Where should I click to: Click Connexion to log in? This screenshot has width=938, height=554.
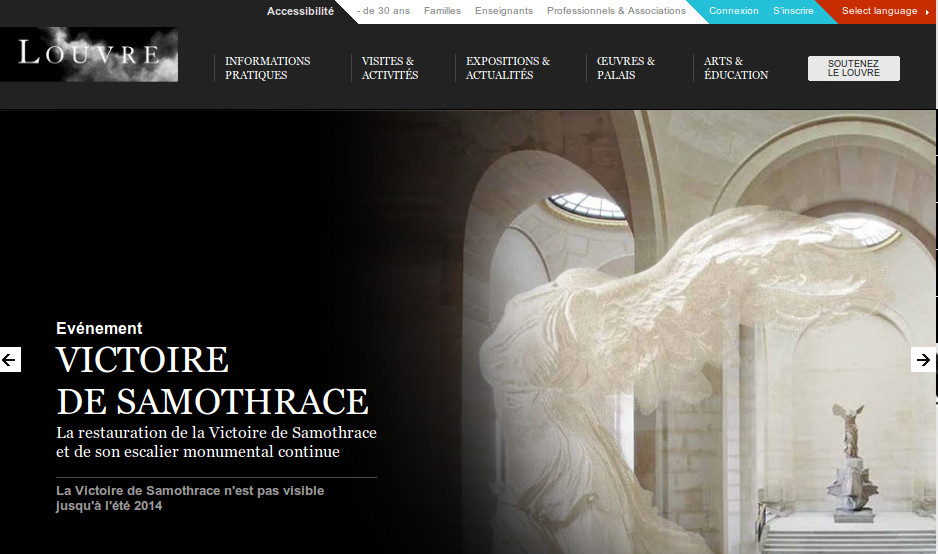point(733,11)
